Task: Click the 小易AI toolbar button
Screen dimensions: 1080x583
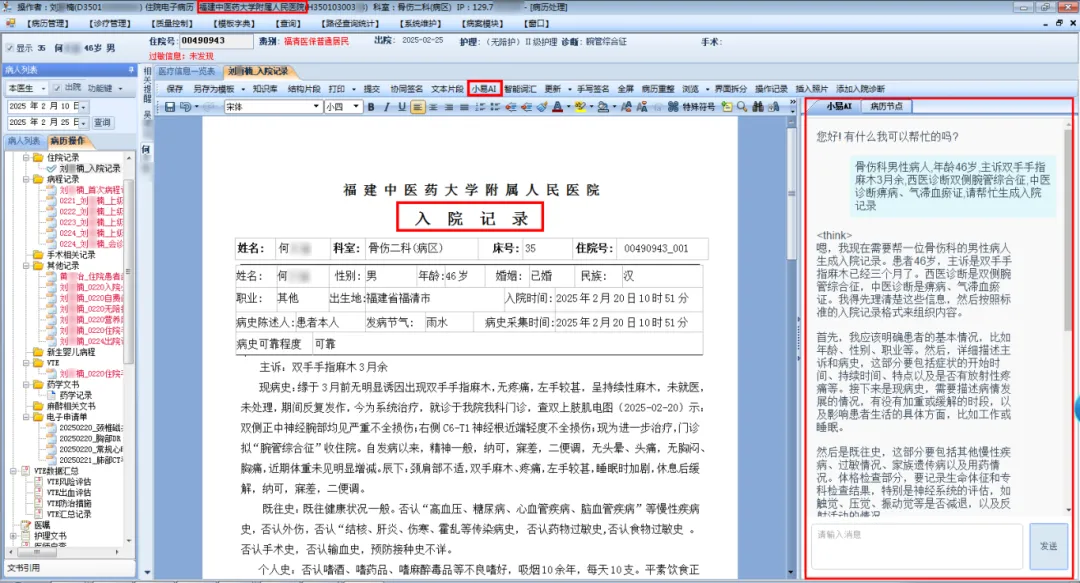Action: pyautogui.click(x=484, y=89)
